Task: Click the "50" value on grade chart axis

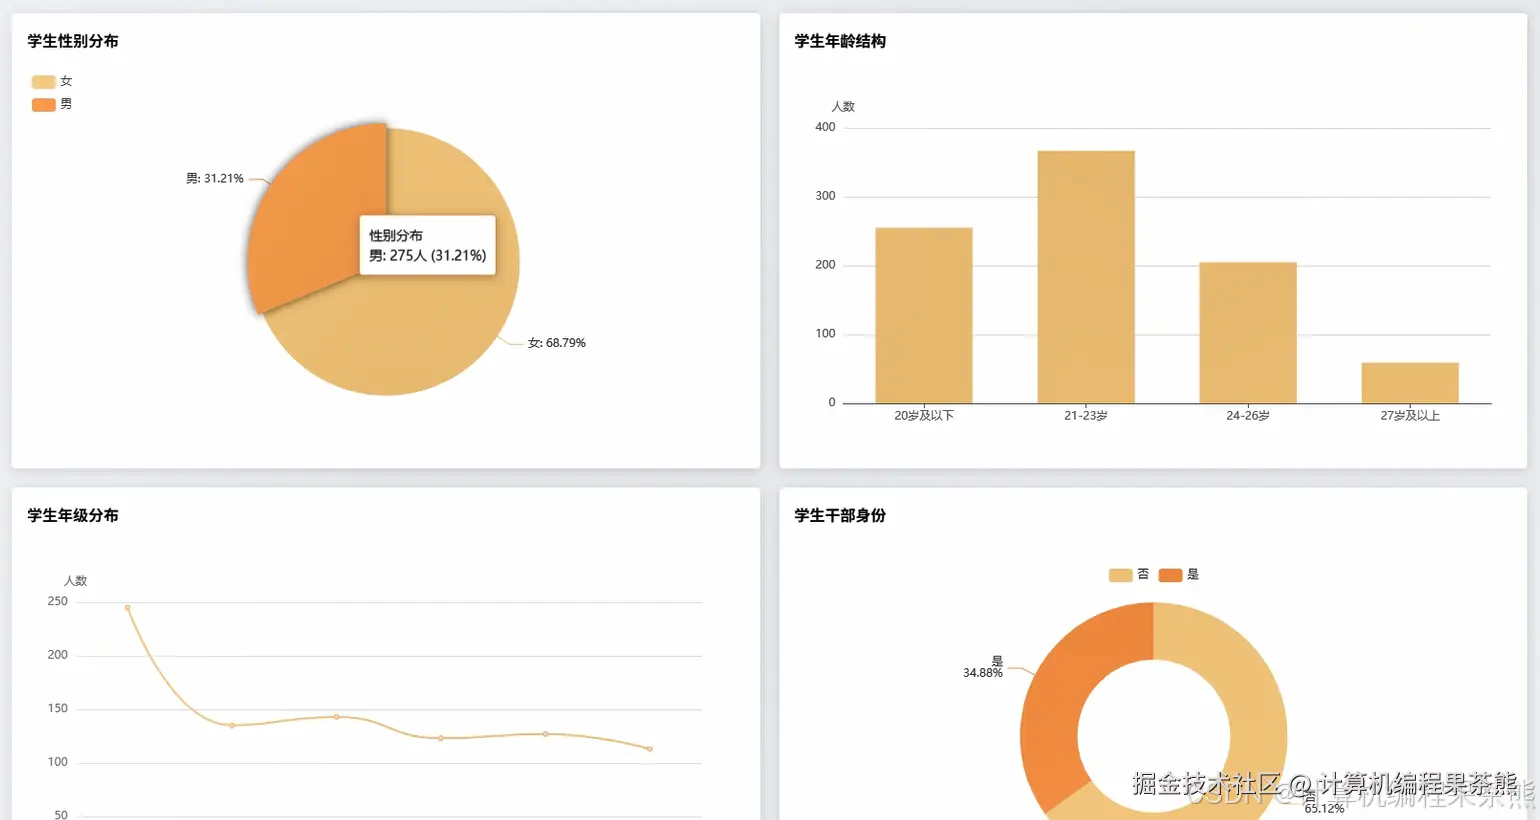Action: click(61, 815)
